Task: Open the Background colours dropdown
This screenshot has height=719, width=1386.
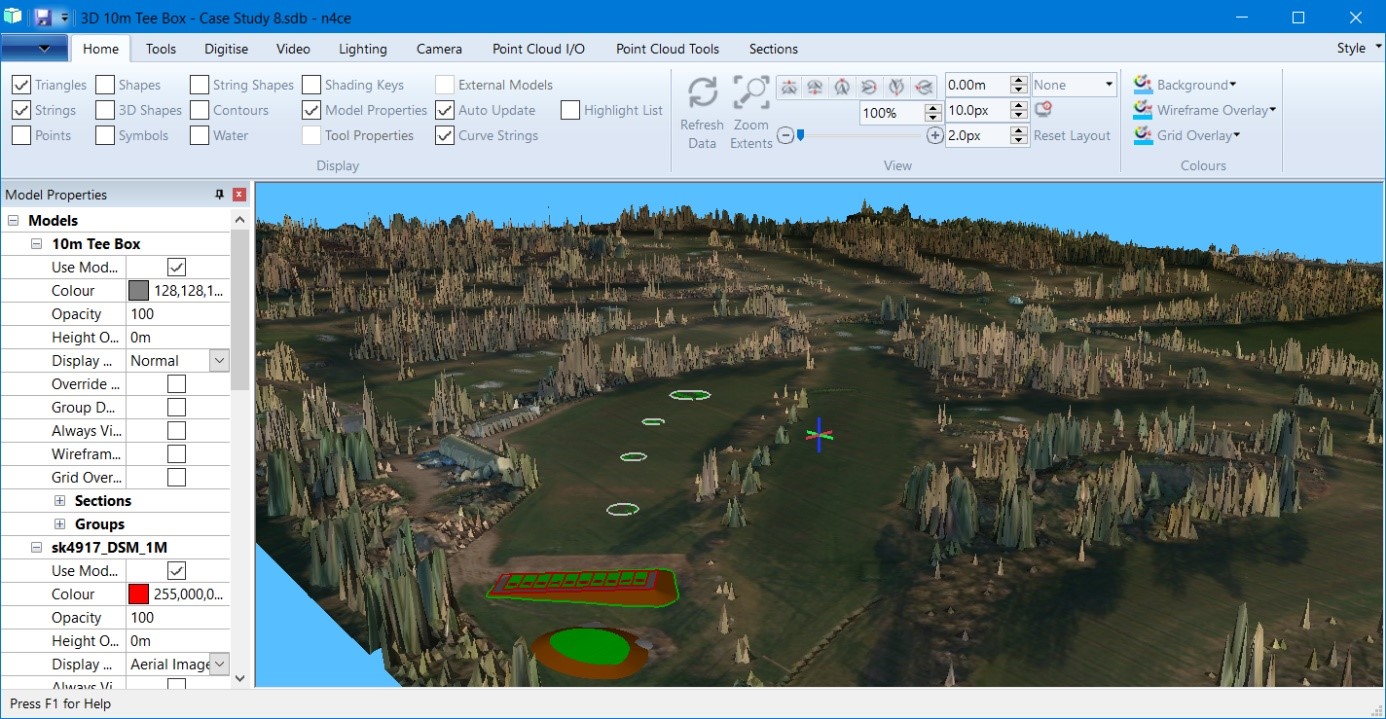Action: [x=1233, y=85]
